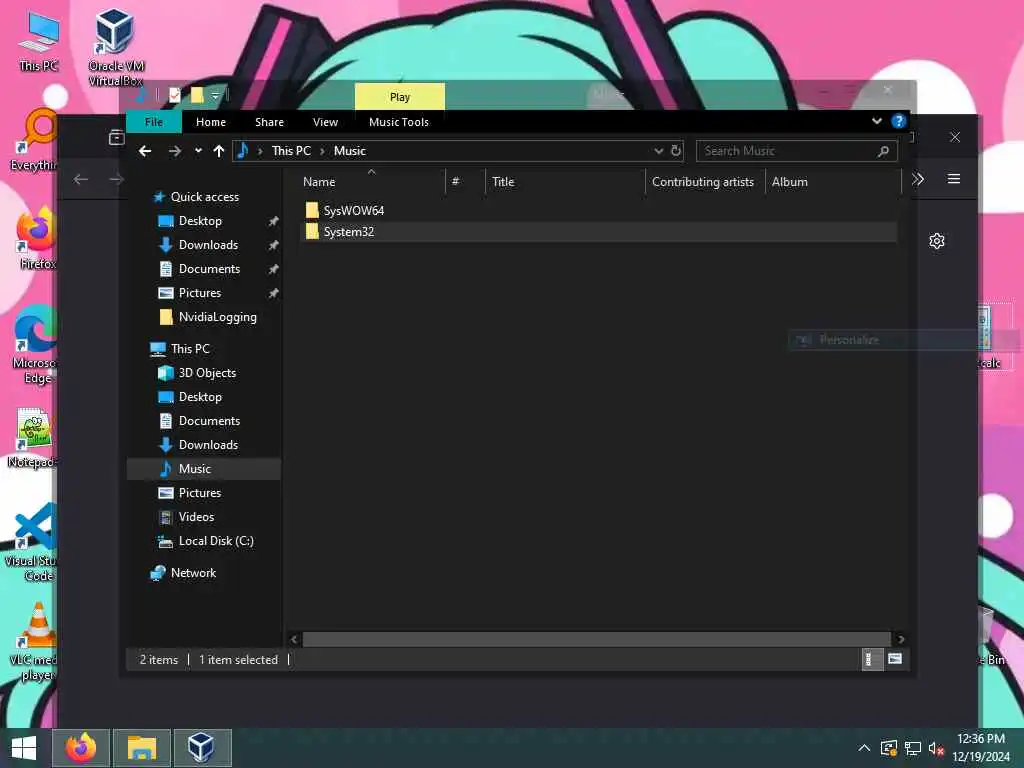Refresh the Music folder view
The height and width of the screenshot is (768, 1024).
pos(676,151)
